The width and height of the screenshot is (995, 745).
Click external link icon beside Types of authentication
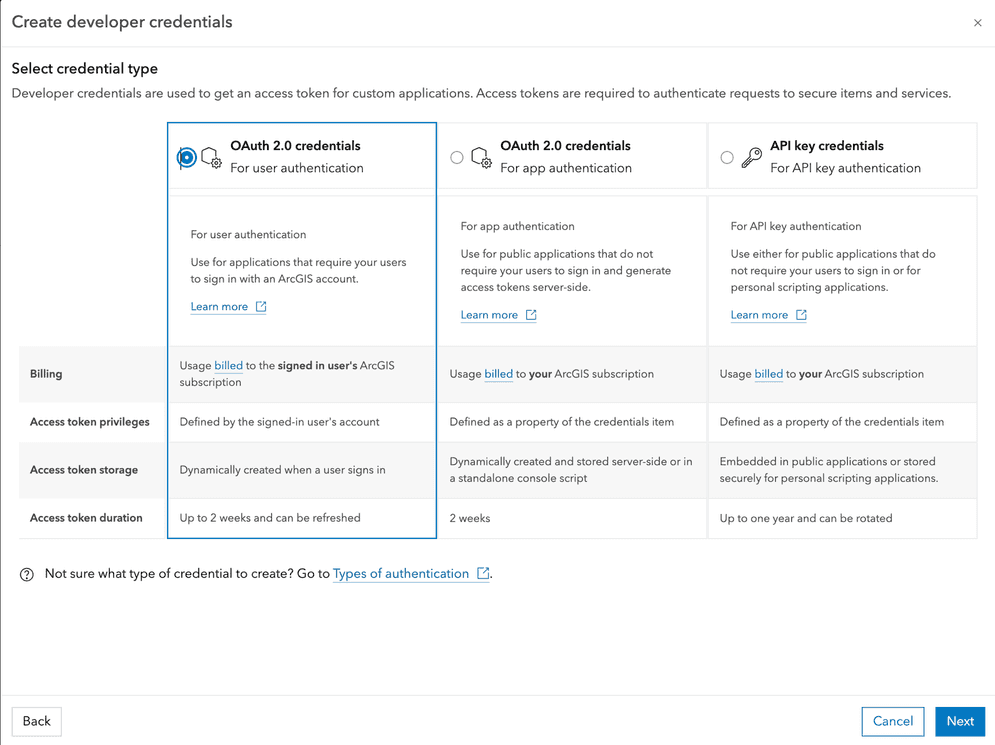[483, 573]
